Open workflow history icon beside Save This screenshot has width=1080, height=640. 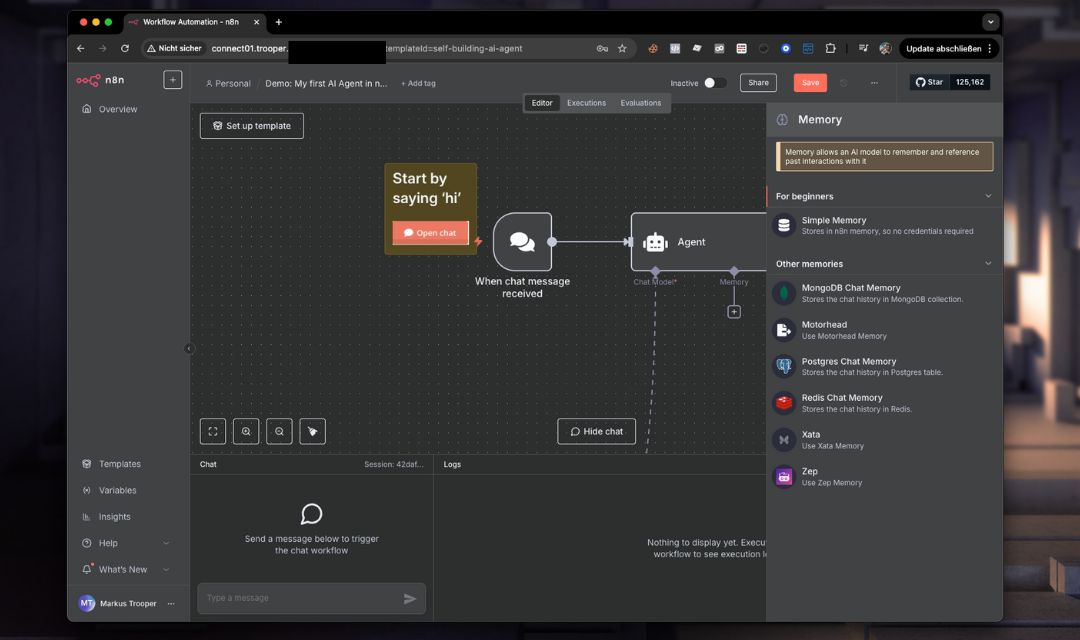844,83
